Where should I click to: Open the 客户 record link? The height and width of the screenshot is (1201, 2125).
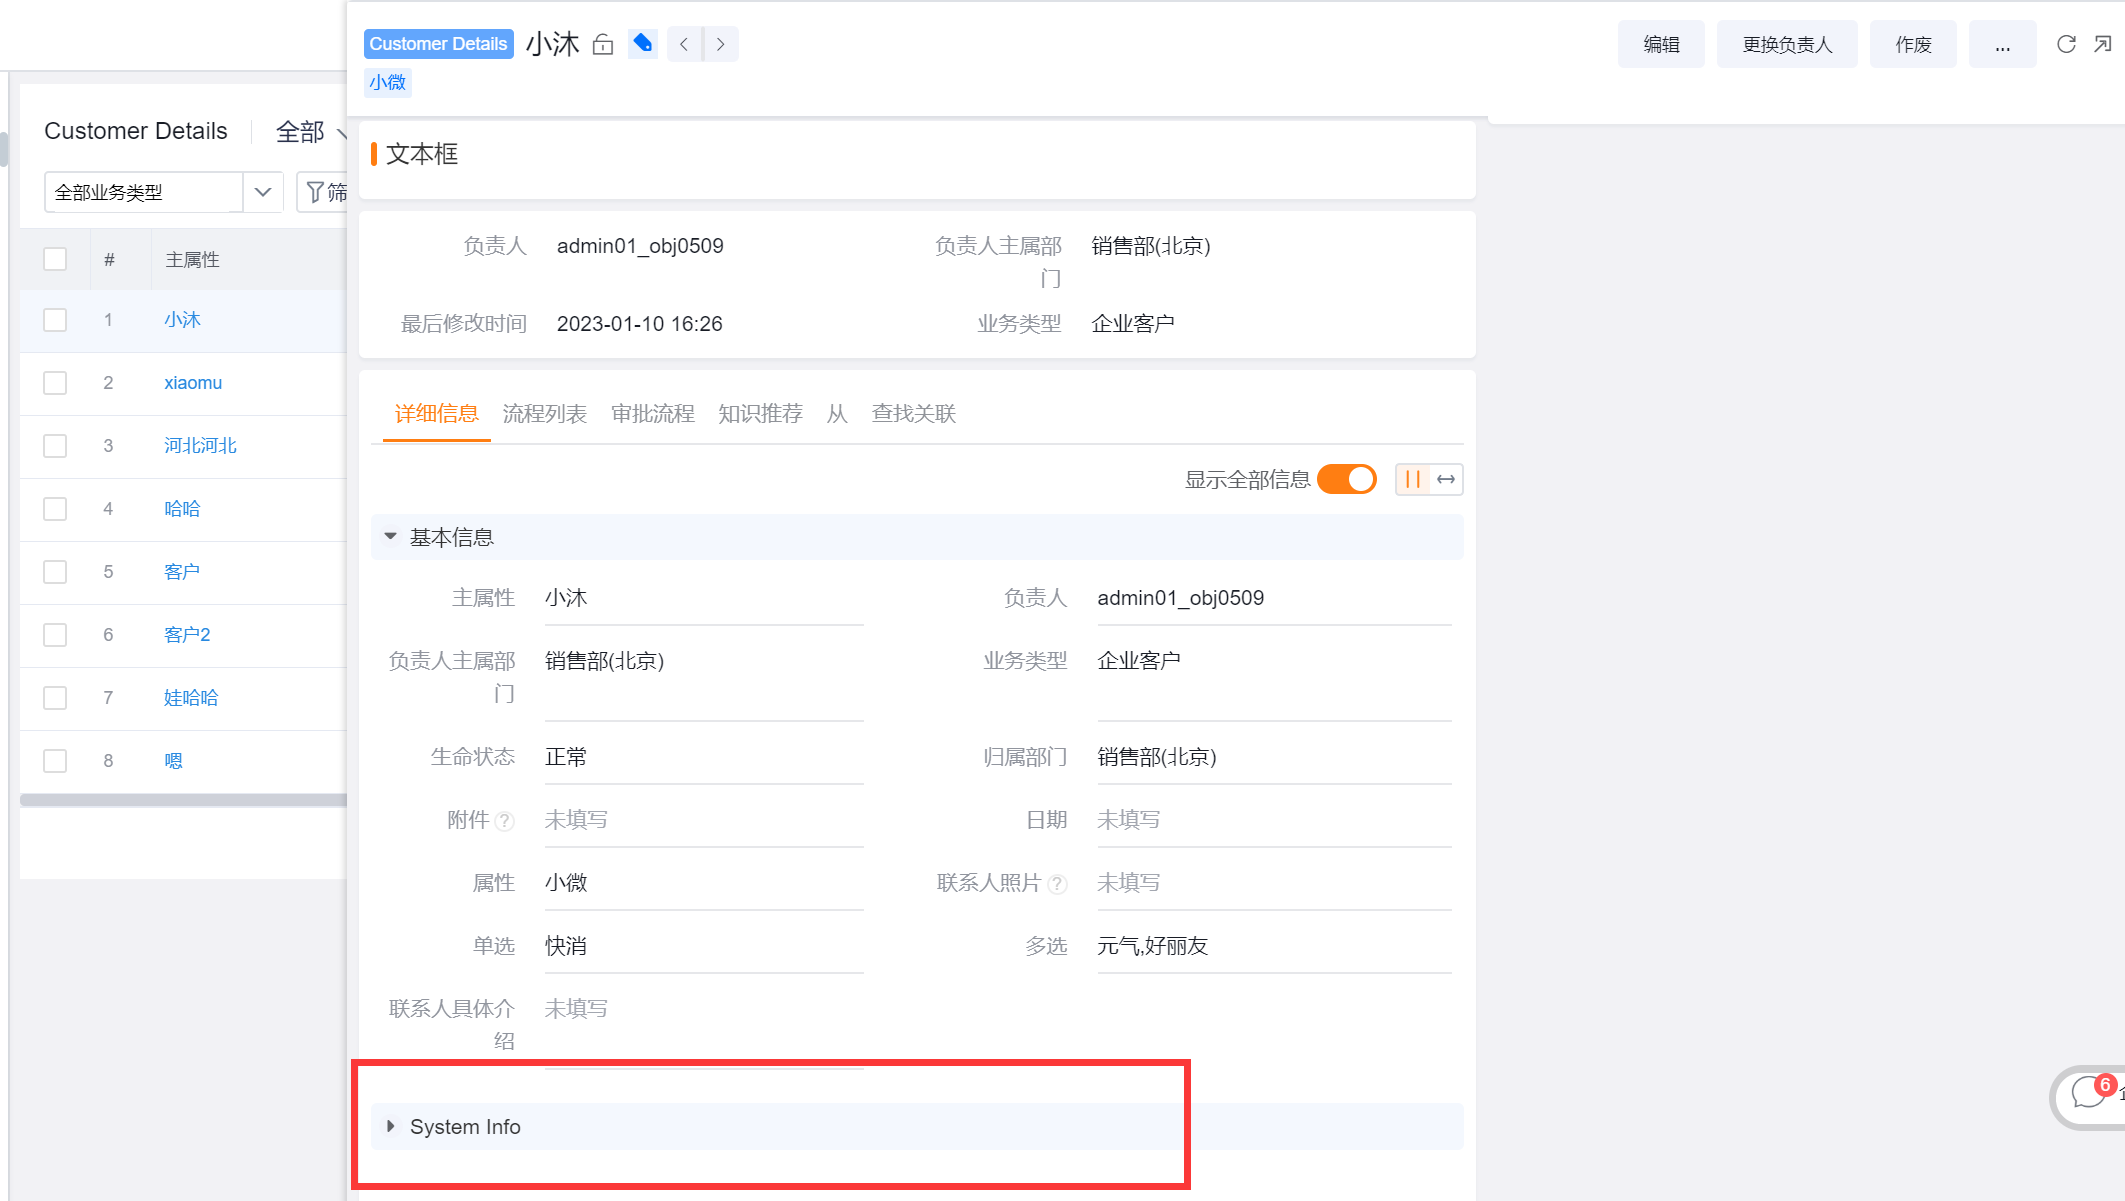[x=182, y=572]
